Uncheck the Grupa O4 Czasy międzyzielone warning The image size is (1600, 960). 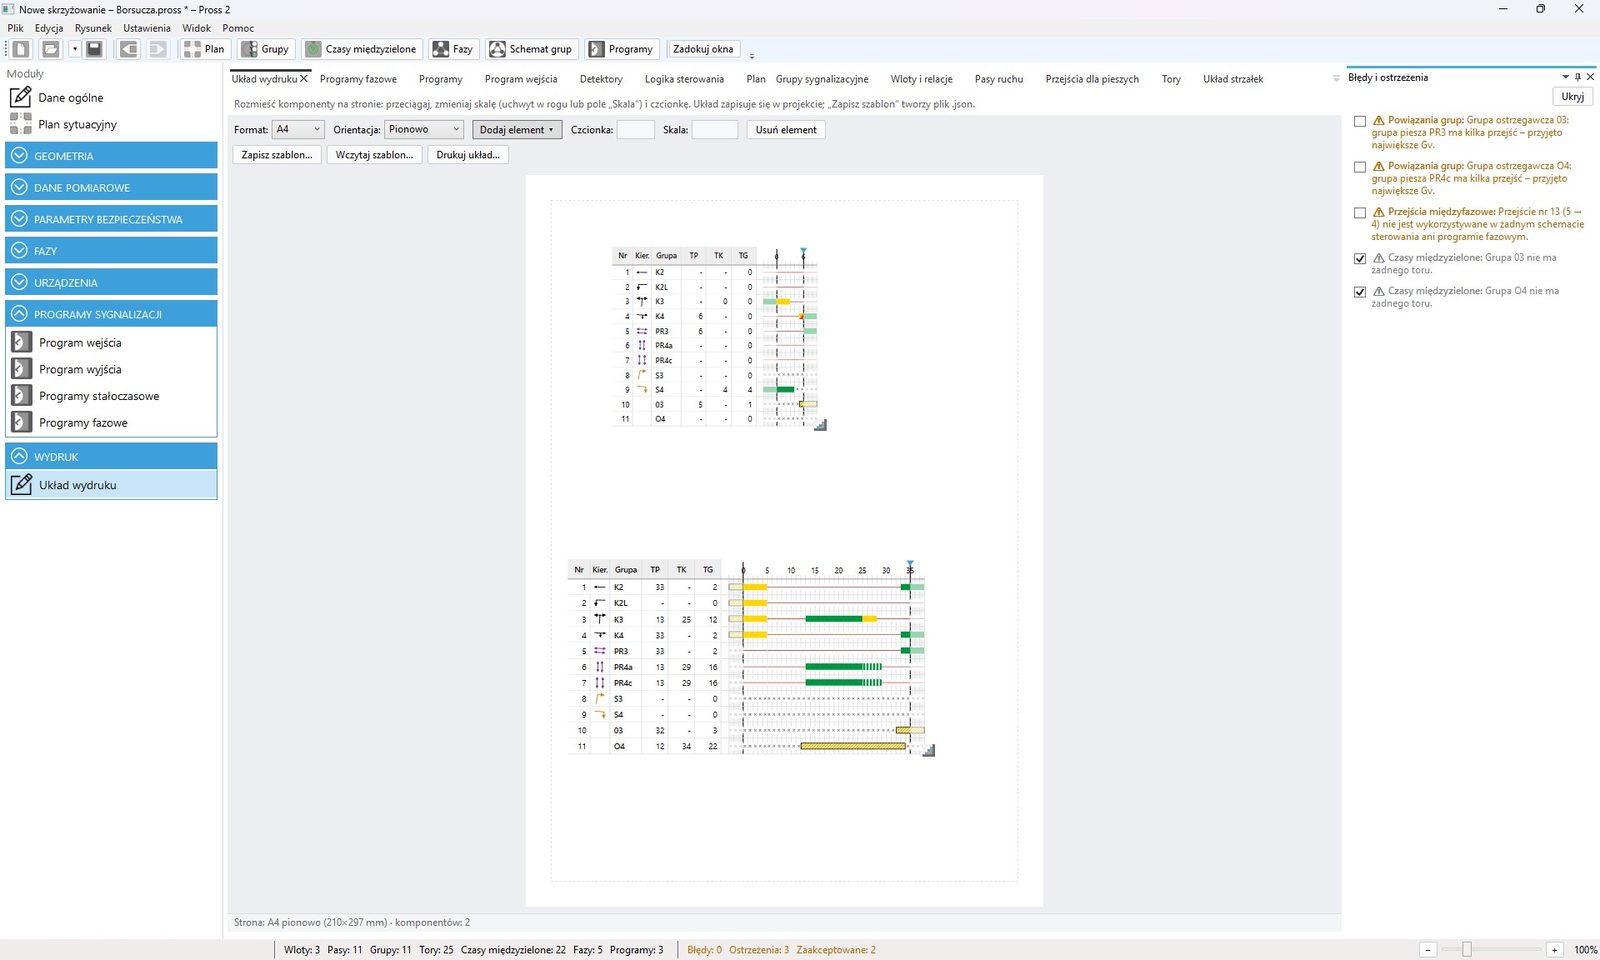pos(1360,292)
